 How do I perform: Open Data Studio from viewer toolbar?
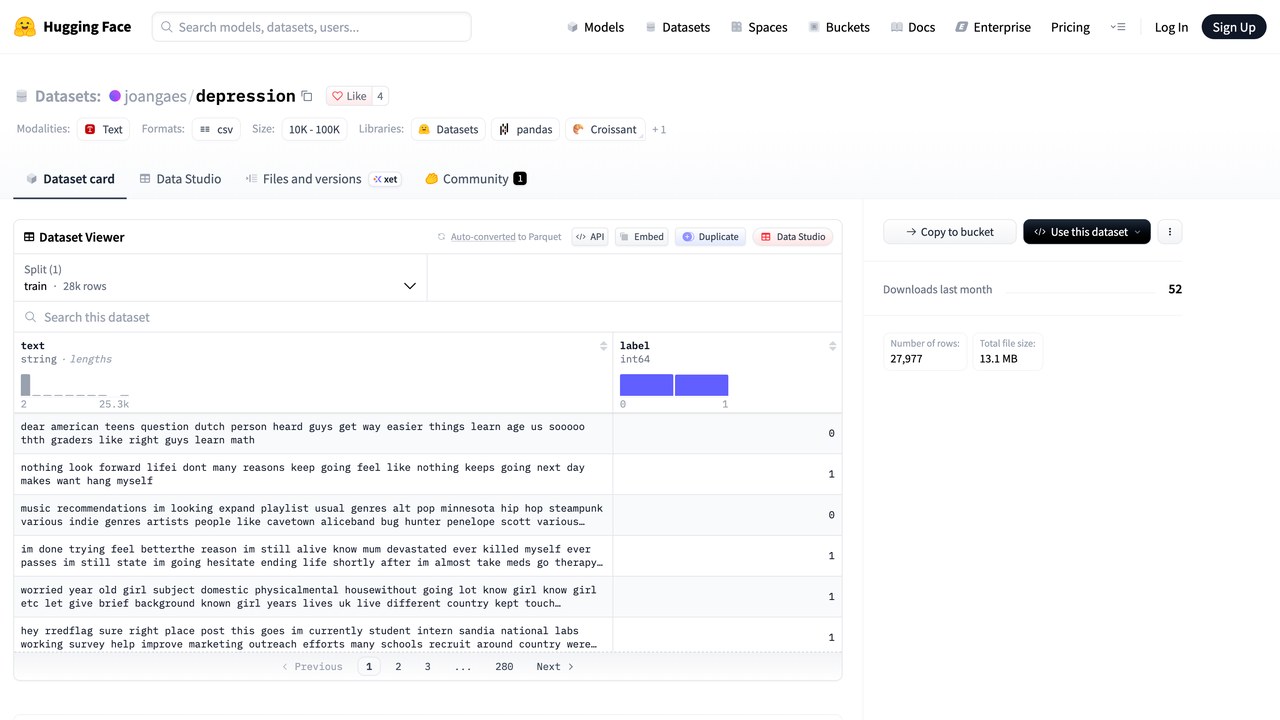793,237
